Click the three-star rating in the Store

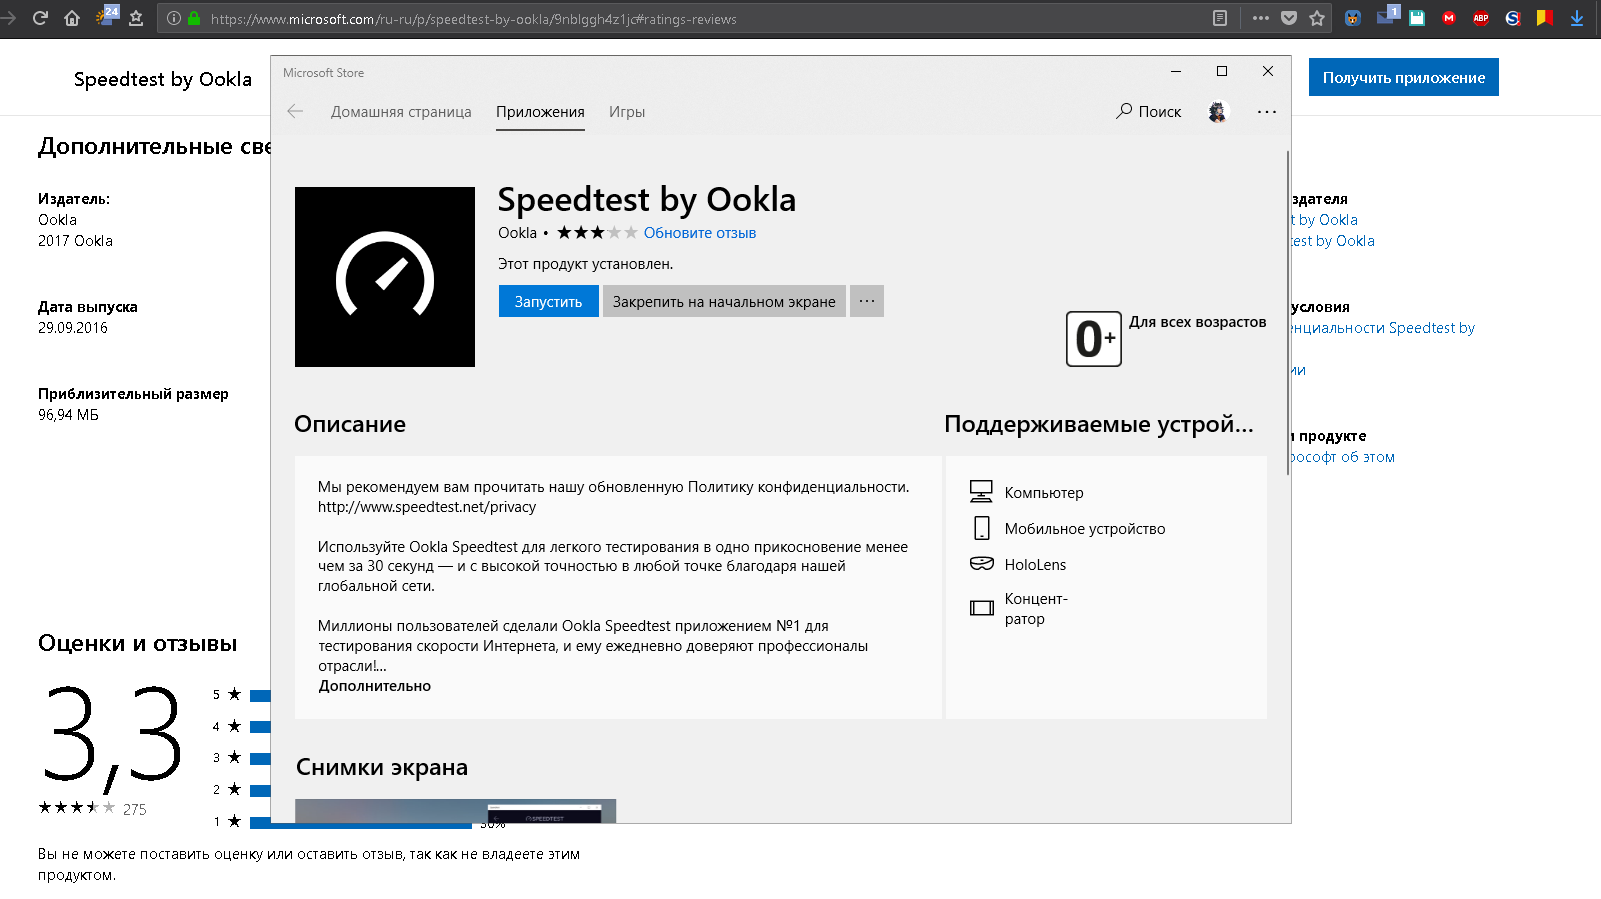click(x=597, y=233)
